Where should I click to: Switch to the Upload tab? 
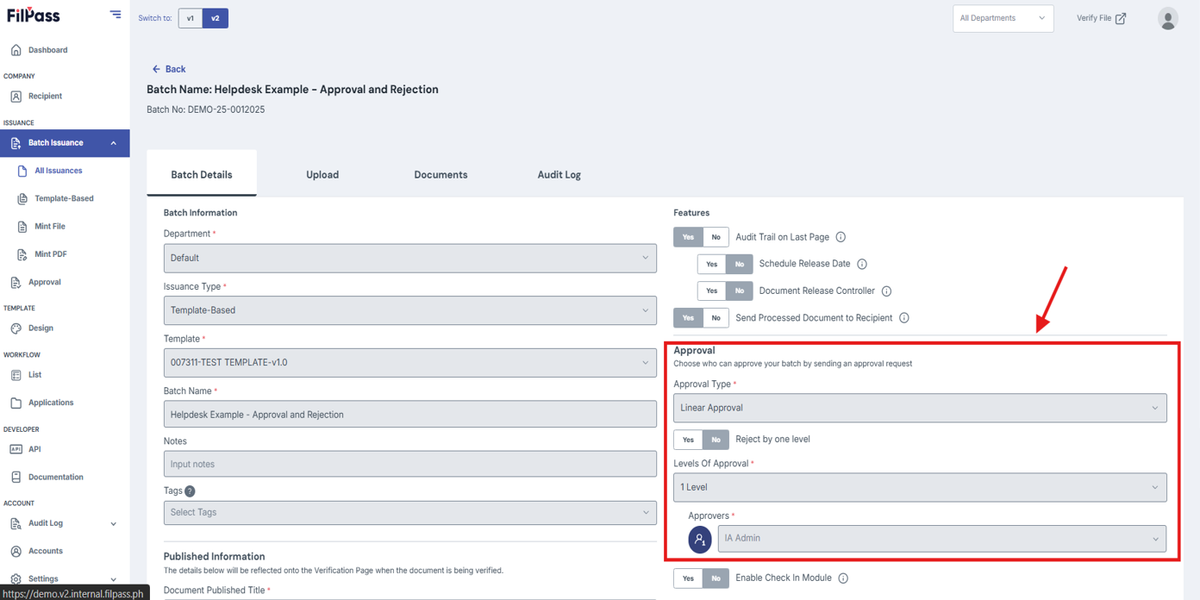[x=322, y=174]
